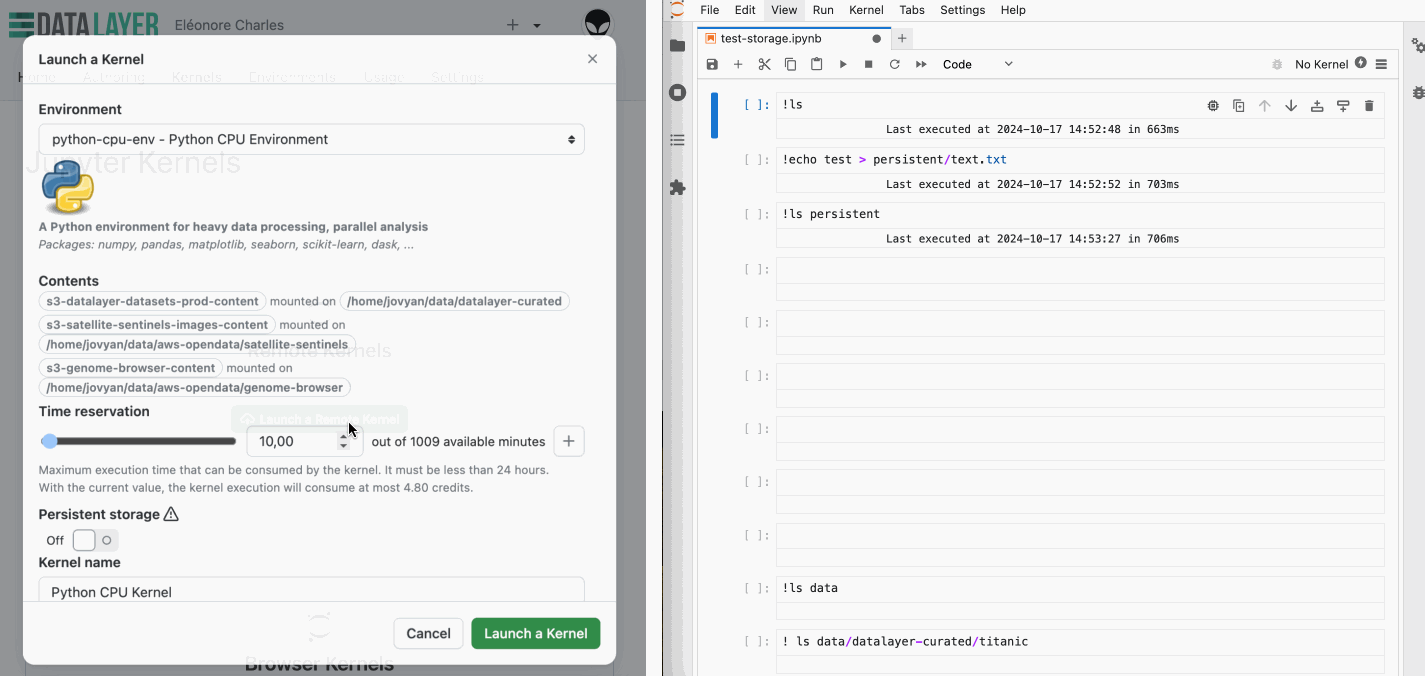Toggle the debugger bug icon beside No Kernel
Screen dimensions: 1425x676
click(1277, 64)
